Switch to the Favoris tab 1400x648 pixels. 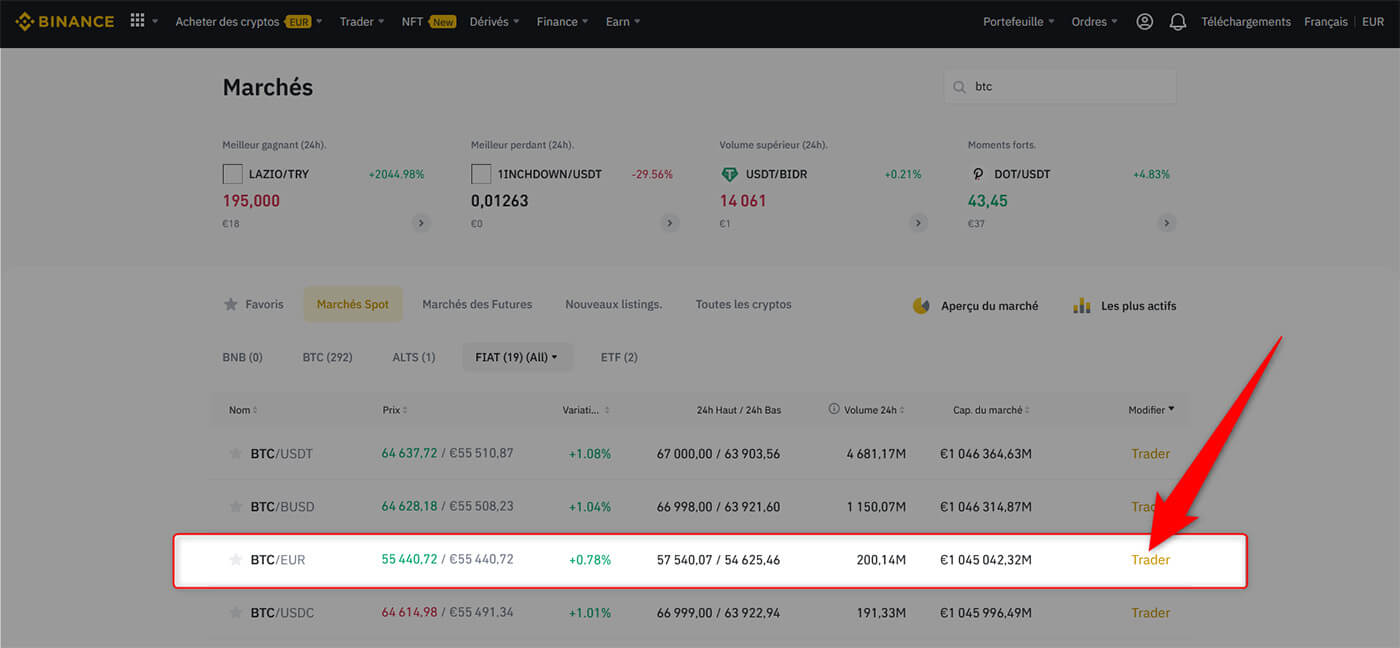pyautogui.click(x=253, y=304)
